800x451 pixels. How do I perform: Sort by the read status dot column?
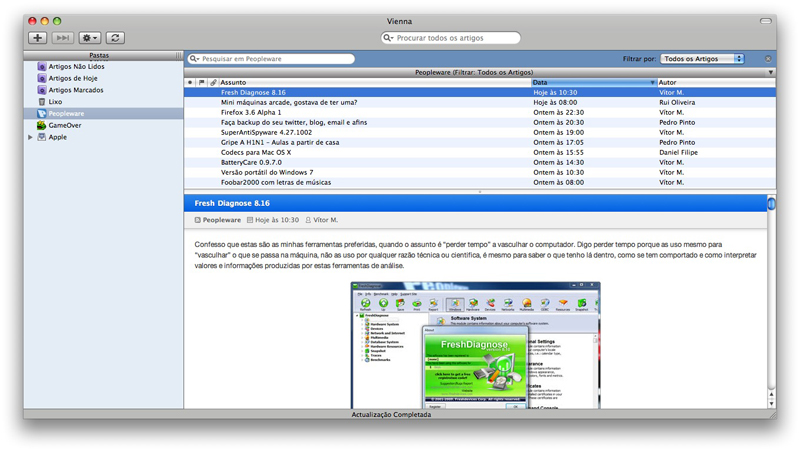click(x=190, y=82)
